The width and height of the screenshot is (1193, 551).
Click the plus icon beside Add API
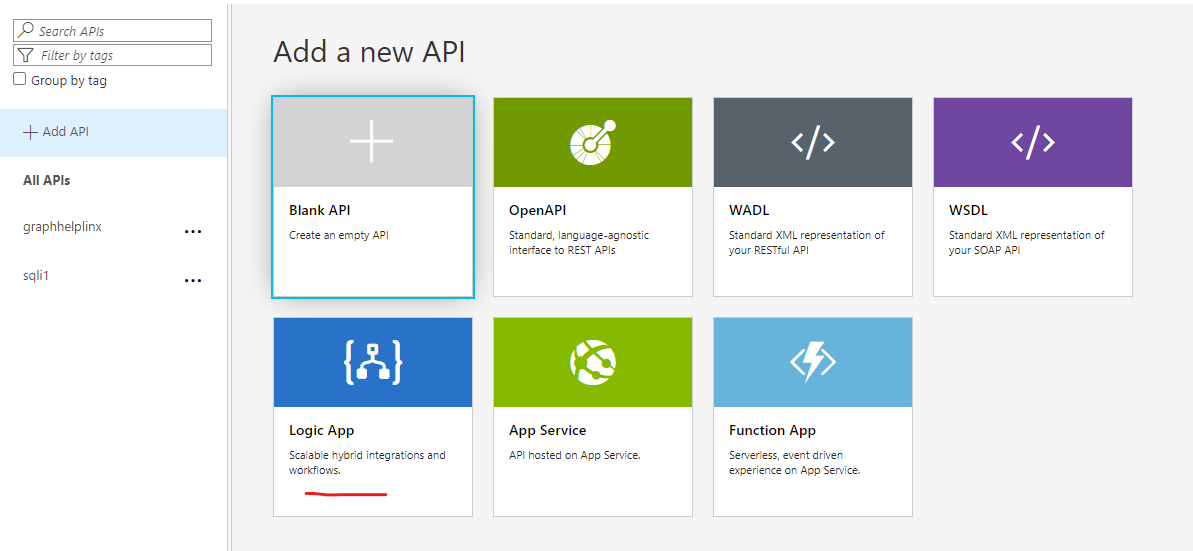point(30,132)
